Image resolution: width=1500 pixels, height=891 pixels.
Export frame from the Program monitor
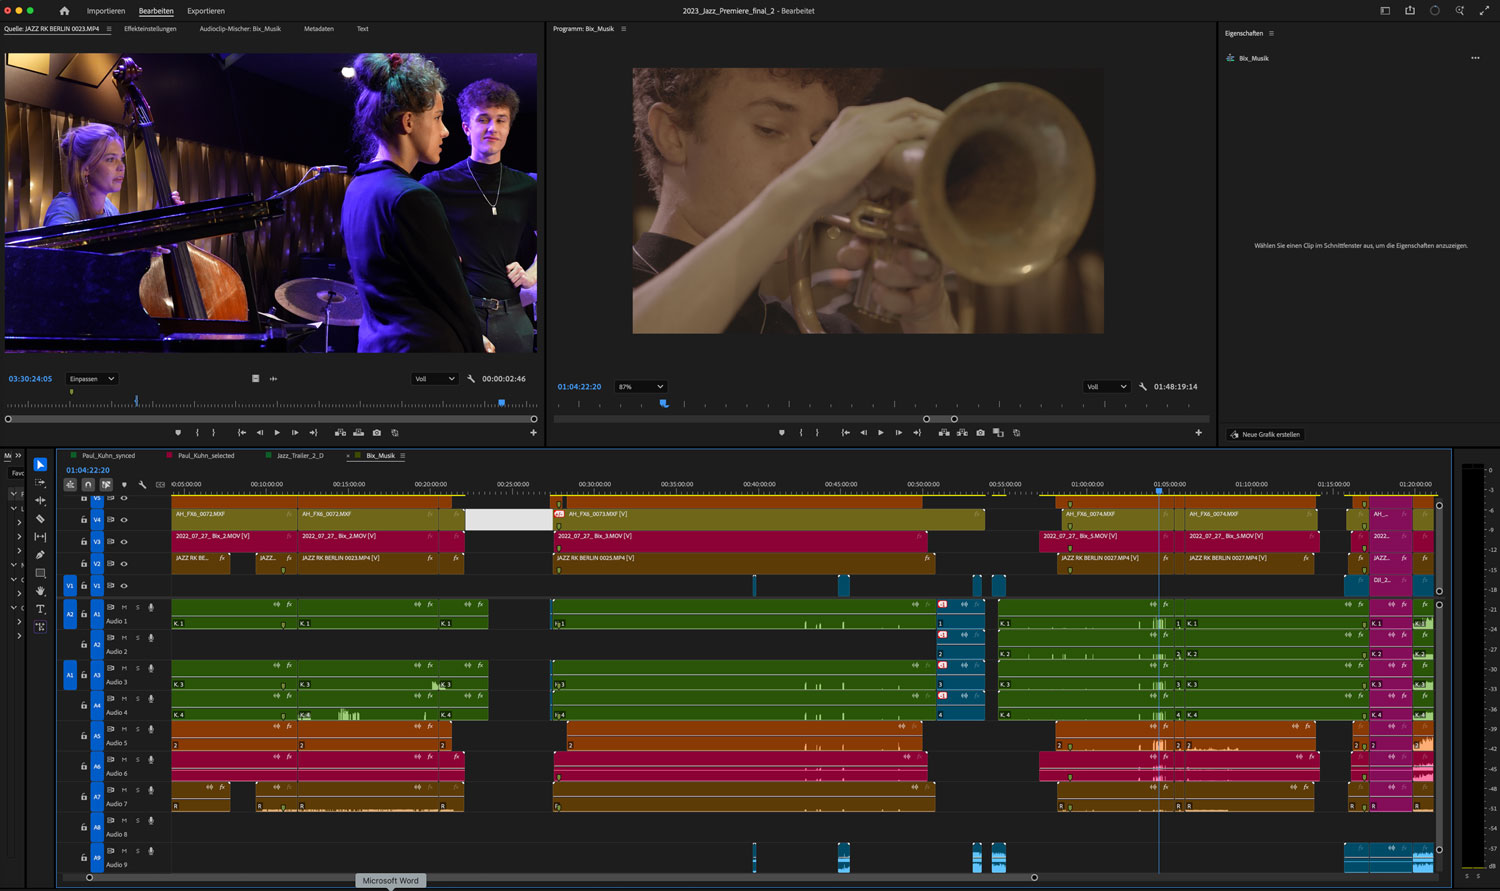[980, 433]
